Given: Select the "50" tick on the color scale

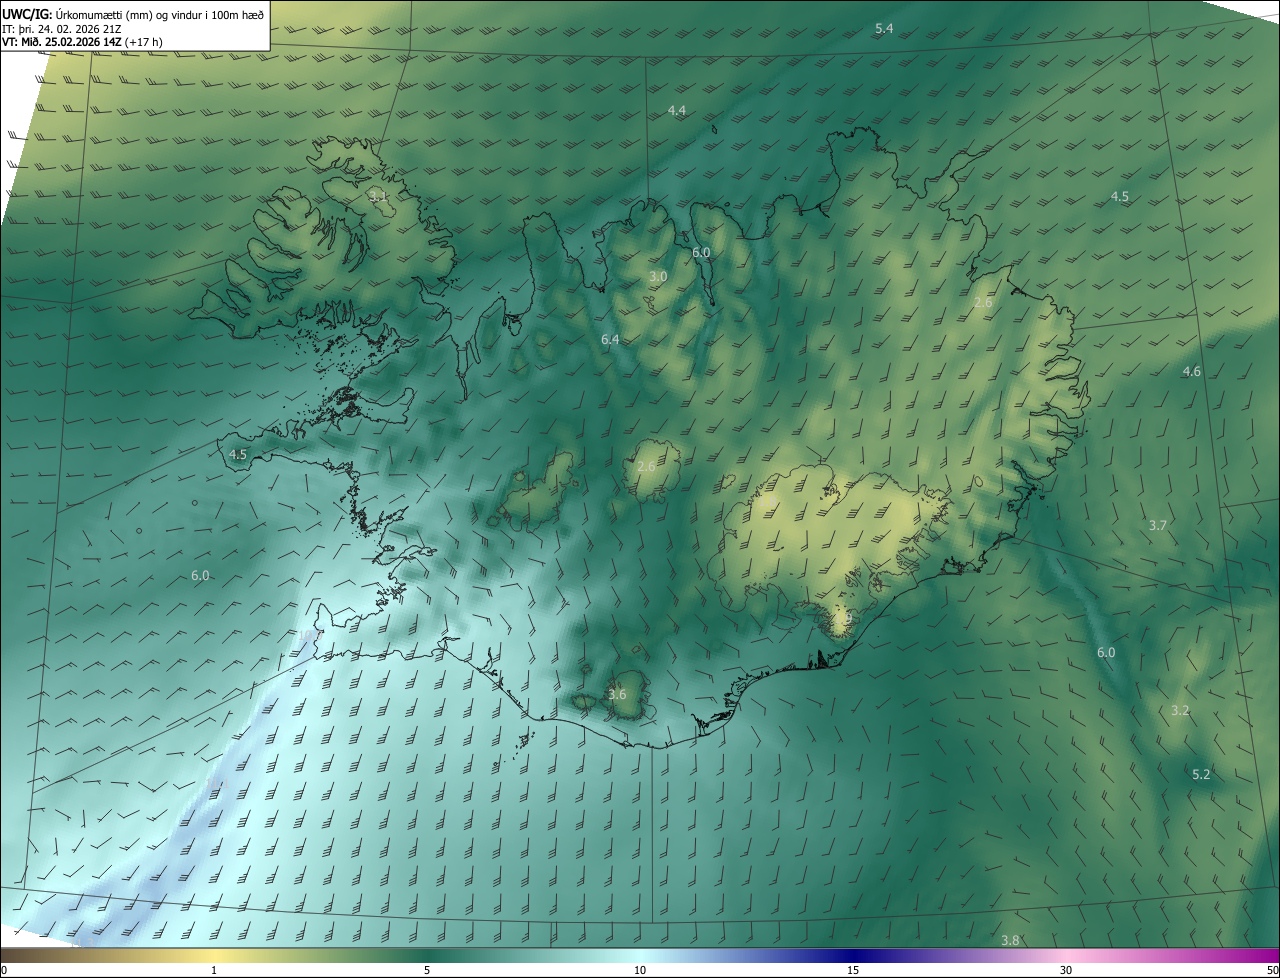Looking at the screenshot, I should click(1272, 970).
